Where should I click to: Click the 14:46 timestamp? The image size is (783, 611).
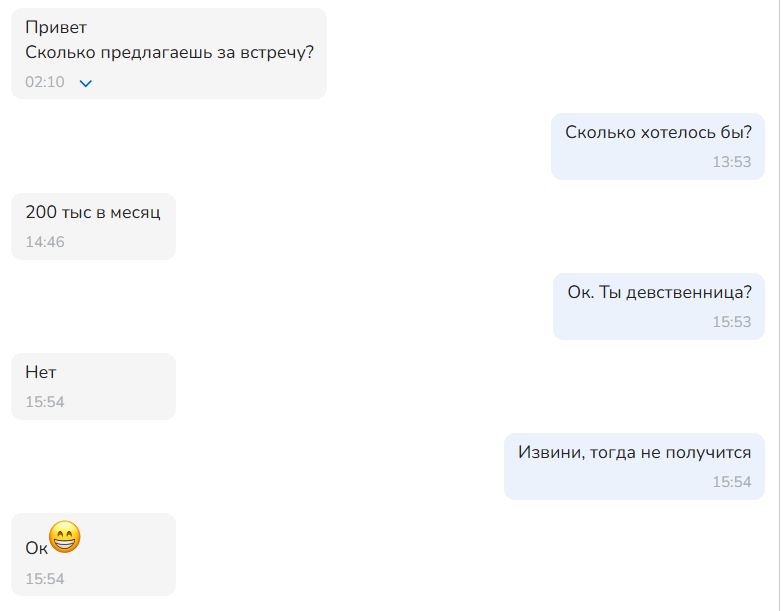tap(45, 242)
